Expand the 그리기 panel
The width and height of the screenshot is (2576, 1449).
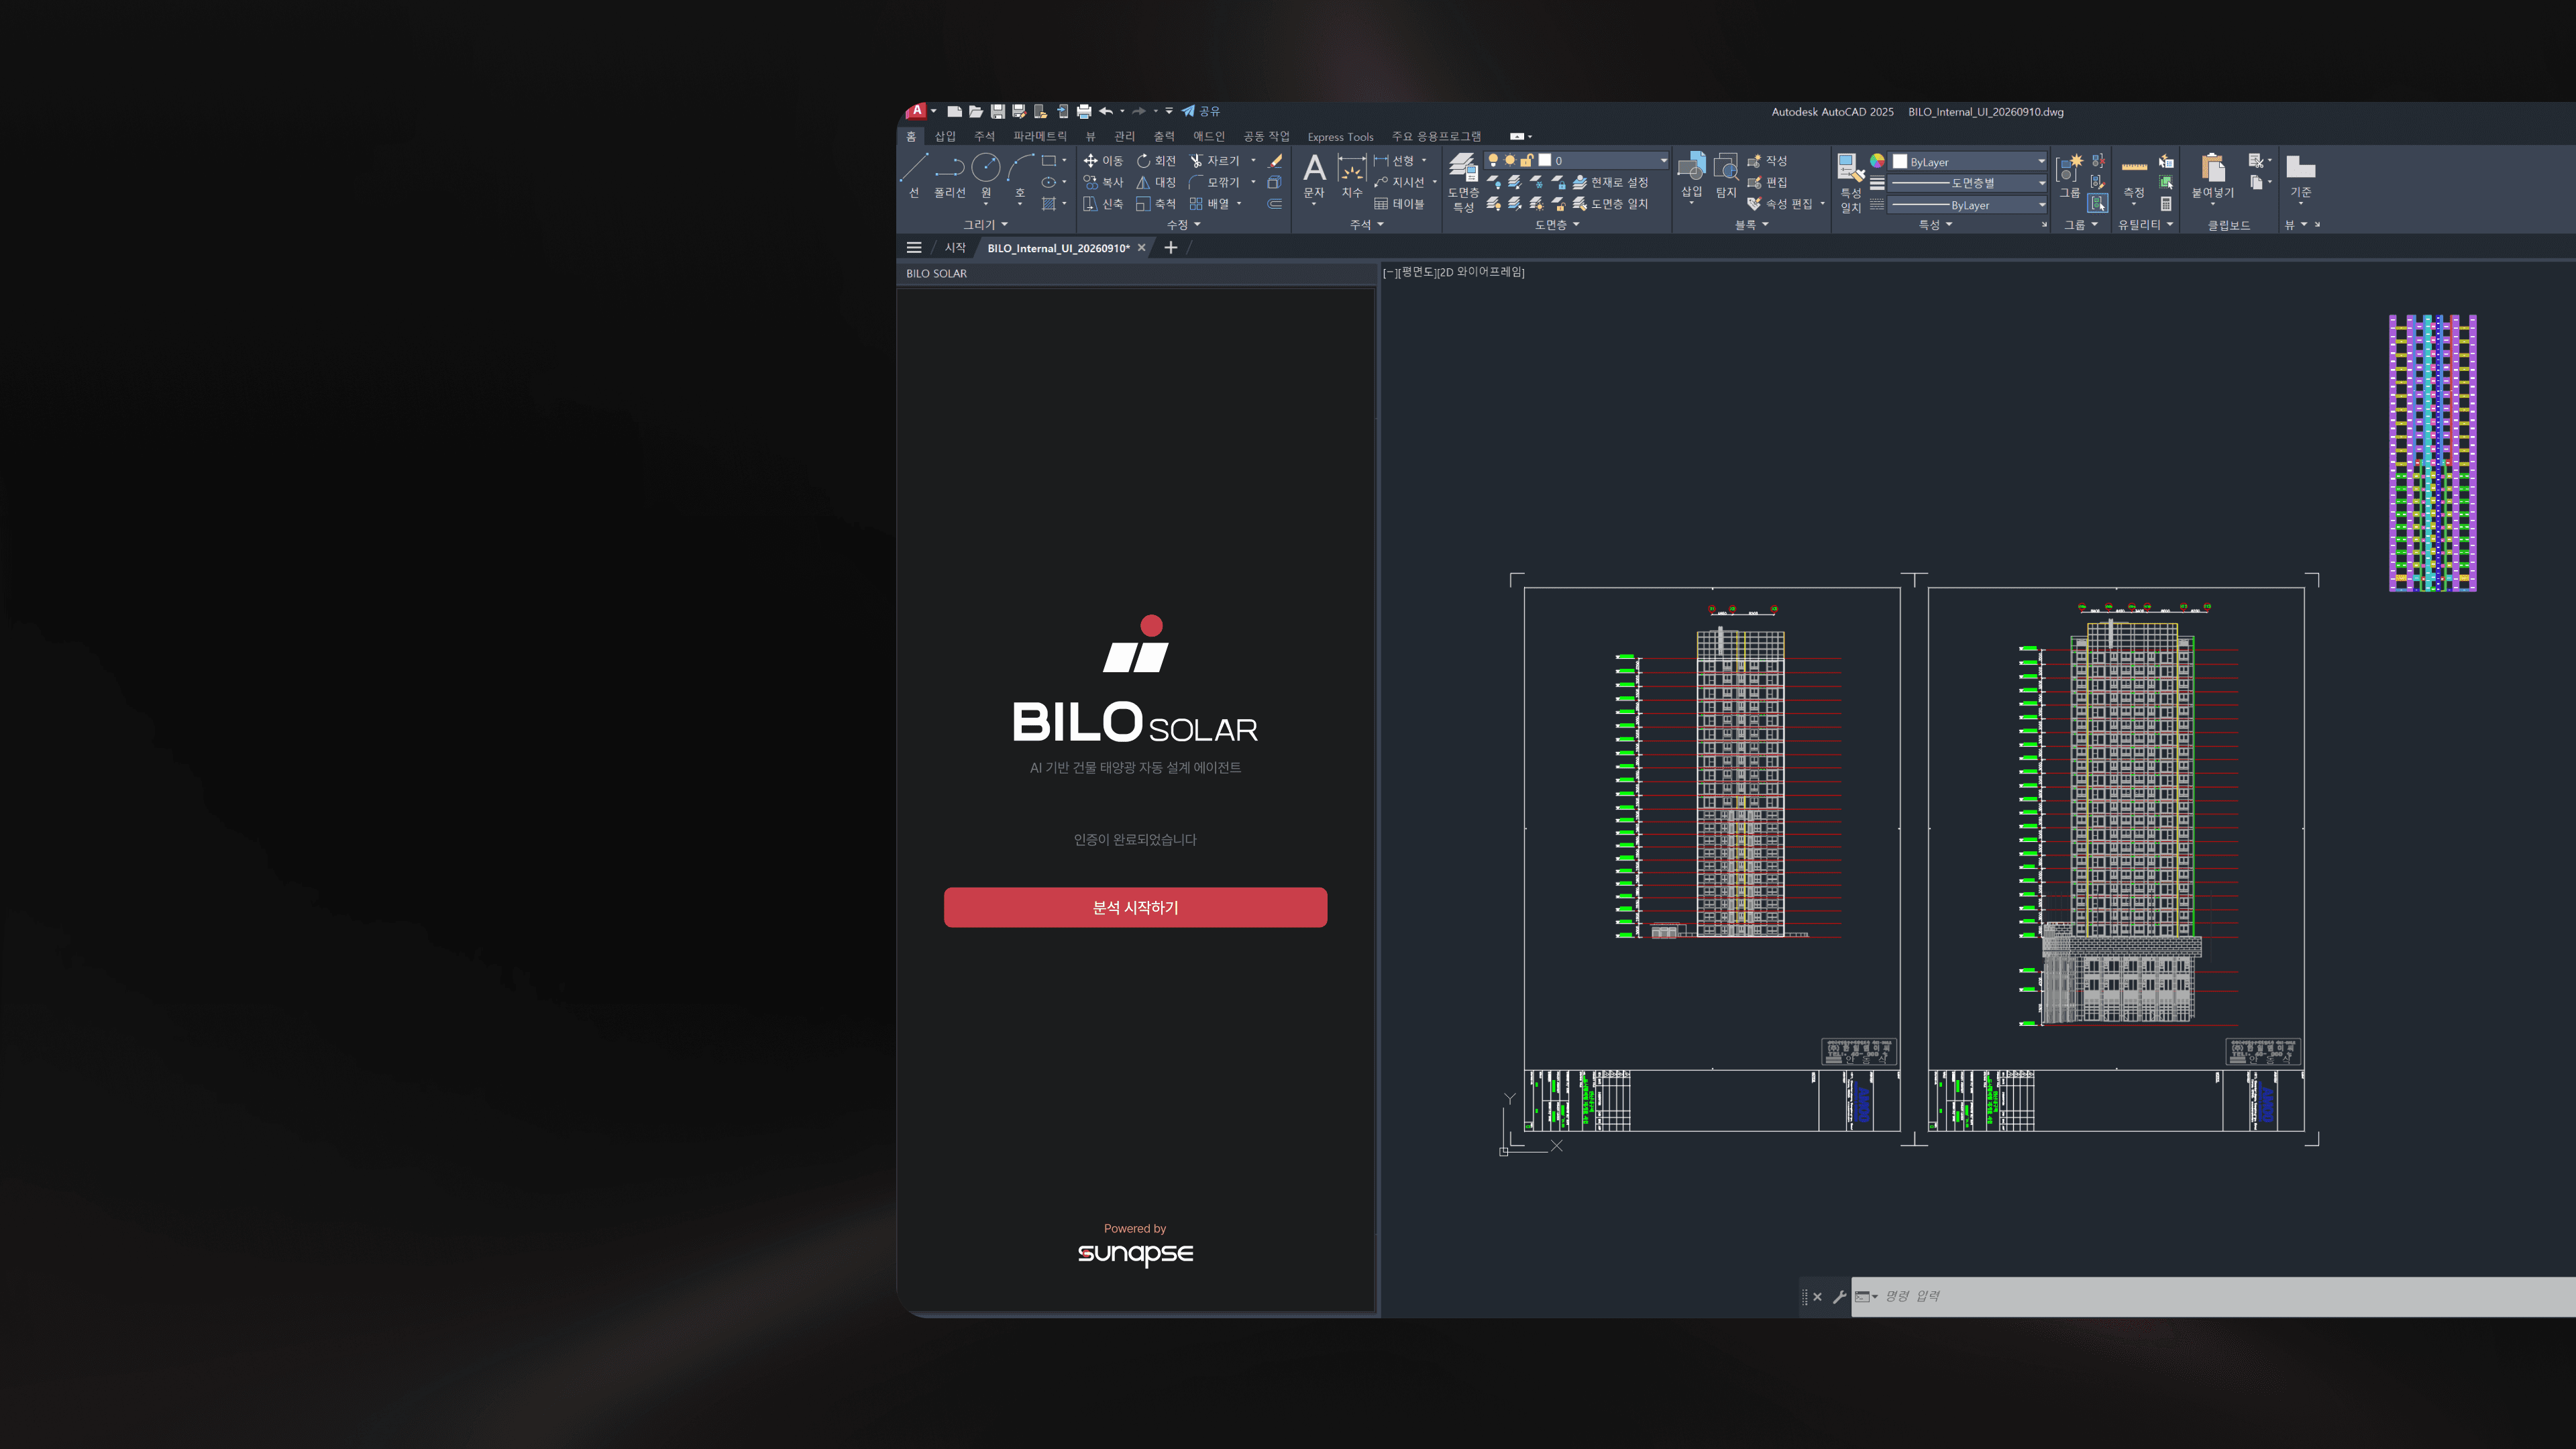pyautogui.click(x=985, y=225)
